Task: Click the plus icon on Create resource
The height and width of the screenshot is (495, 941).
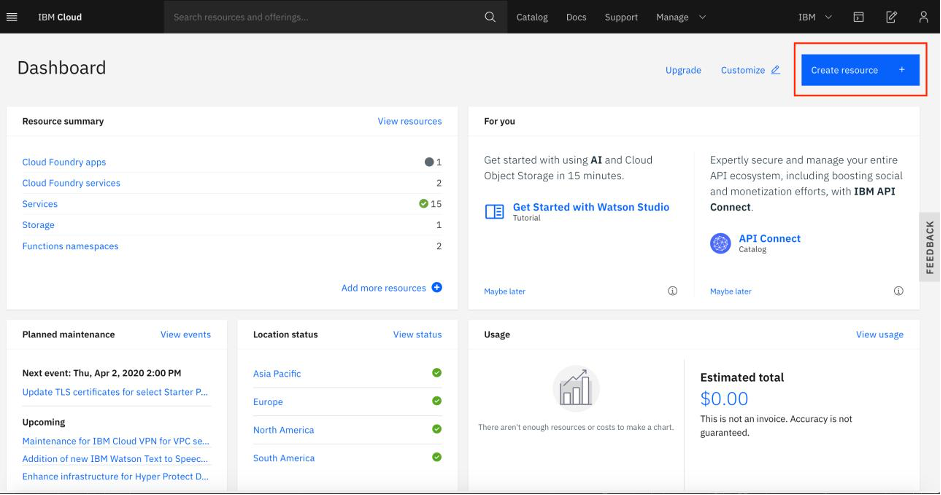Action: (901, 70)
